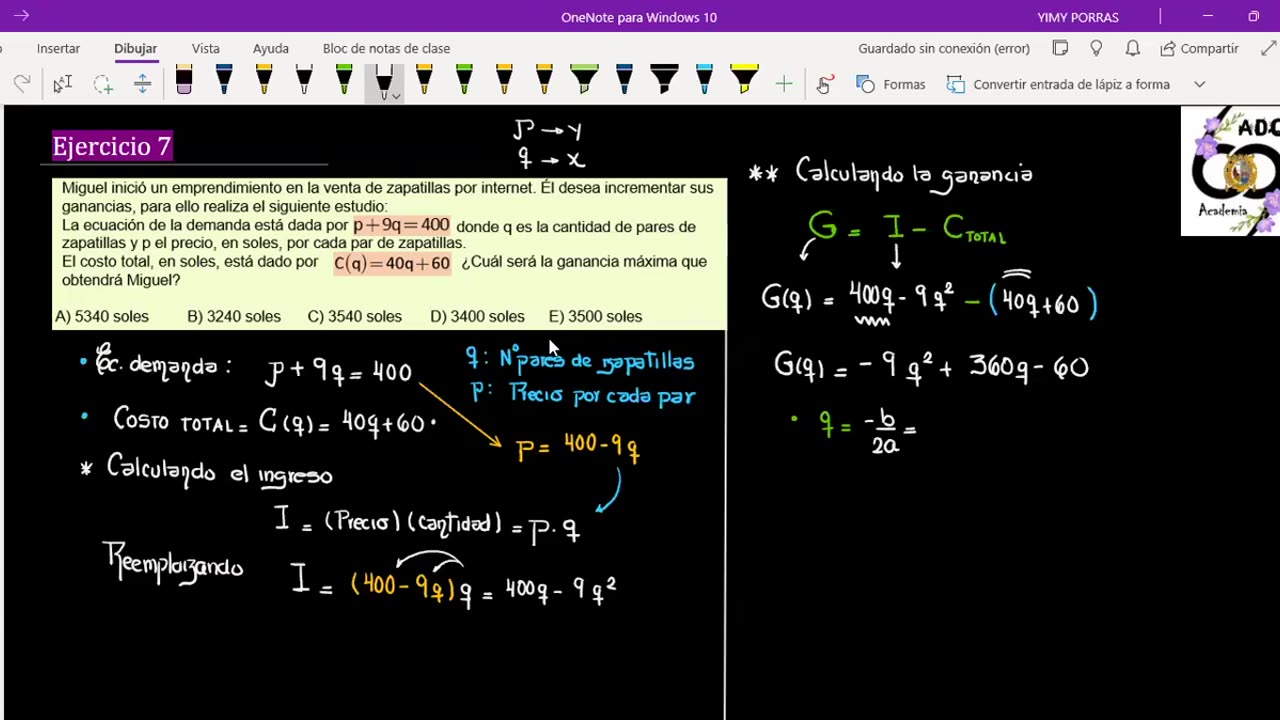Image resolution: width=1280 pixels, height=720 pixels.
Task: Click the Guardado sin conexión (error) status
Action: (x=943, y=48)
